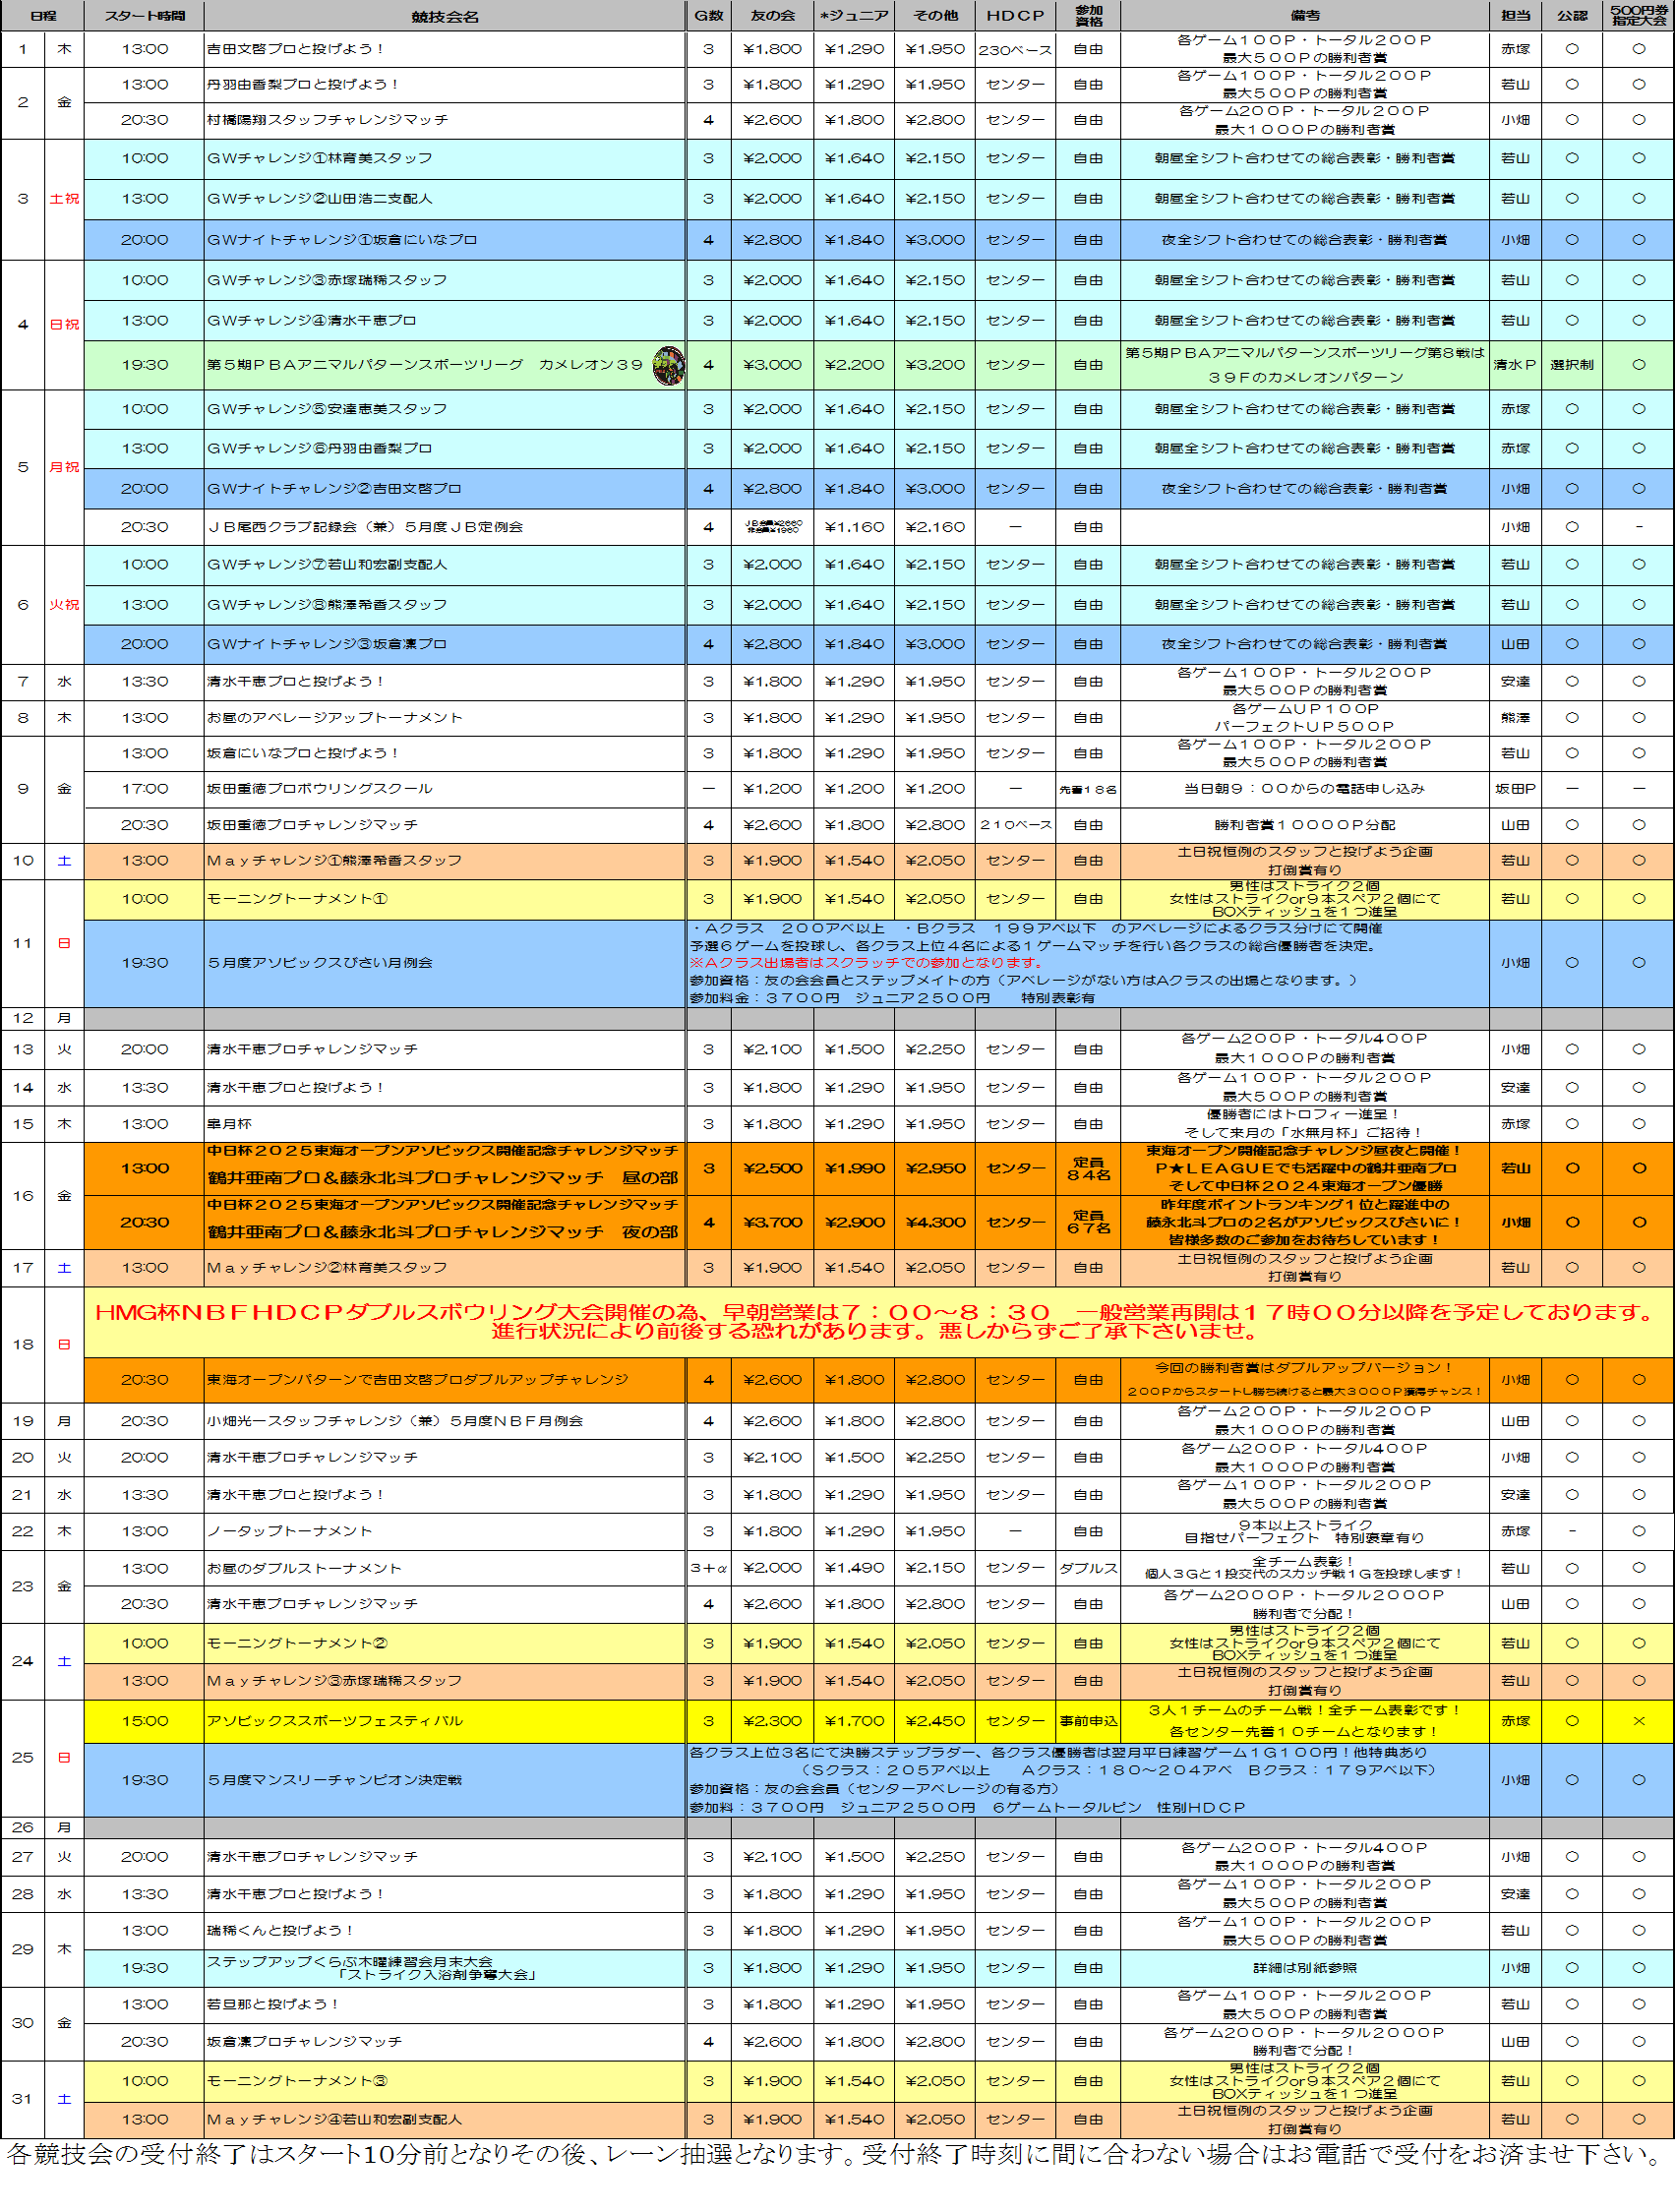Click ステップアップくらぶ木曜練習会月末大会 event name
Viewport: 1675px width, 2212px height.
tap(372, 1968)
